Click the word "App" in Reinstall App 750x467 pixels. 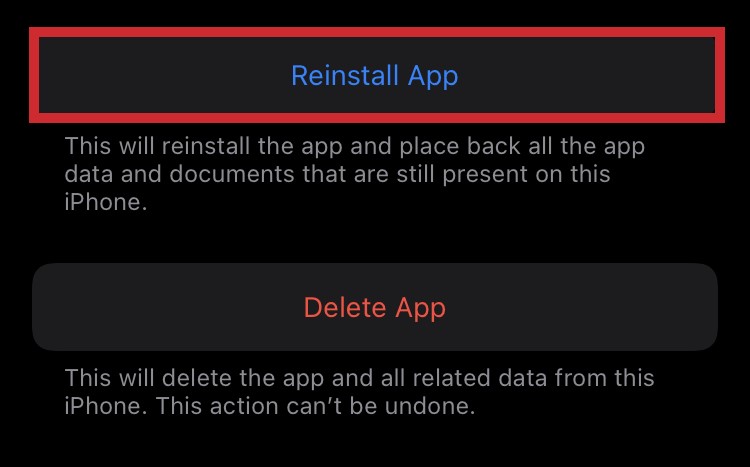click(433, 77)
